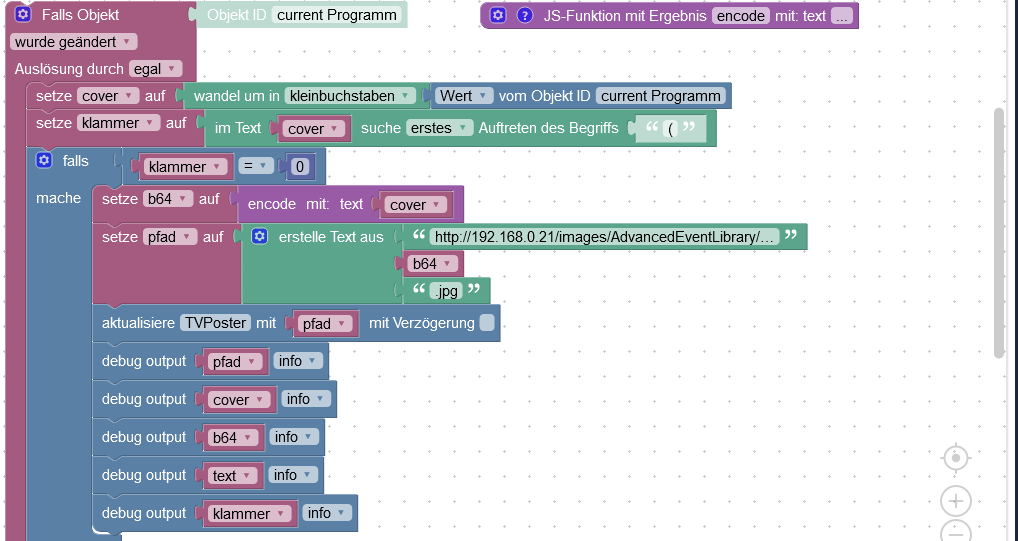Click the vertical workspace scrollbar
1018x541 pixels.
click(x=999, y=233)
